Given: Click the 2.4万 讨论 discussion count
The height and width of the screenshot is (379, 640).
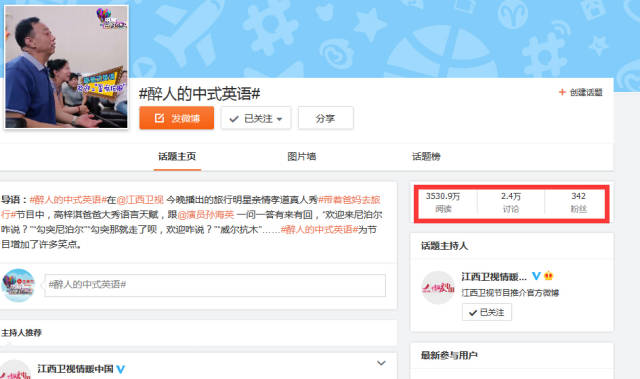Looking at the screenshot, I should [511, 202].
